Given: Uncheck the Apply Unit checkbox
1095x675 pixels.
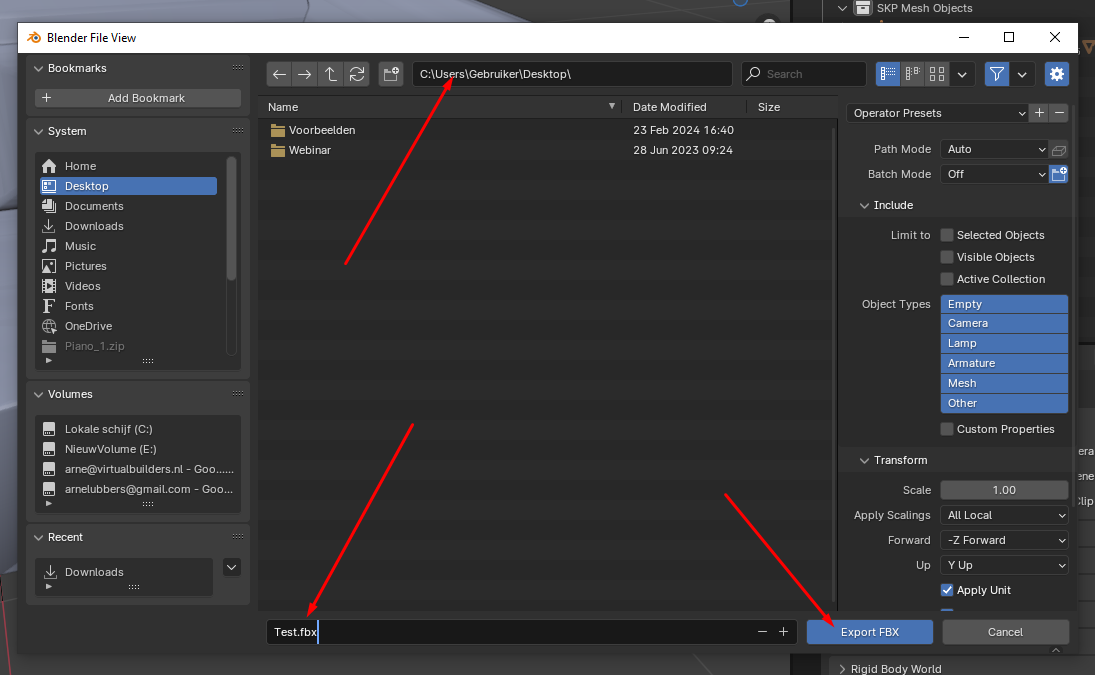Looking at the screenshot, I should [947, 590].
